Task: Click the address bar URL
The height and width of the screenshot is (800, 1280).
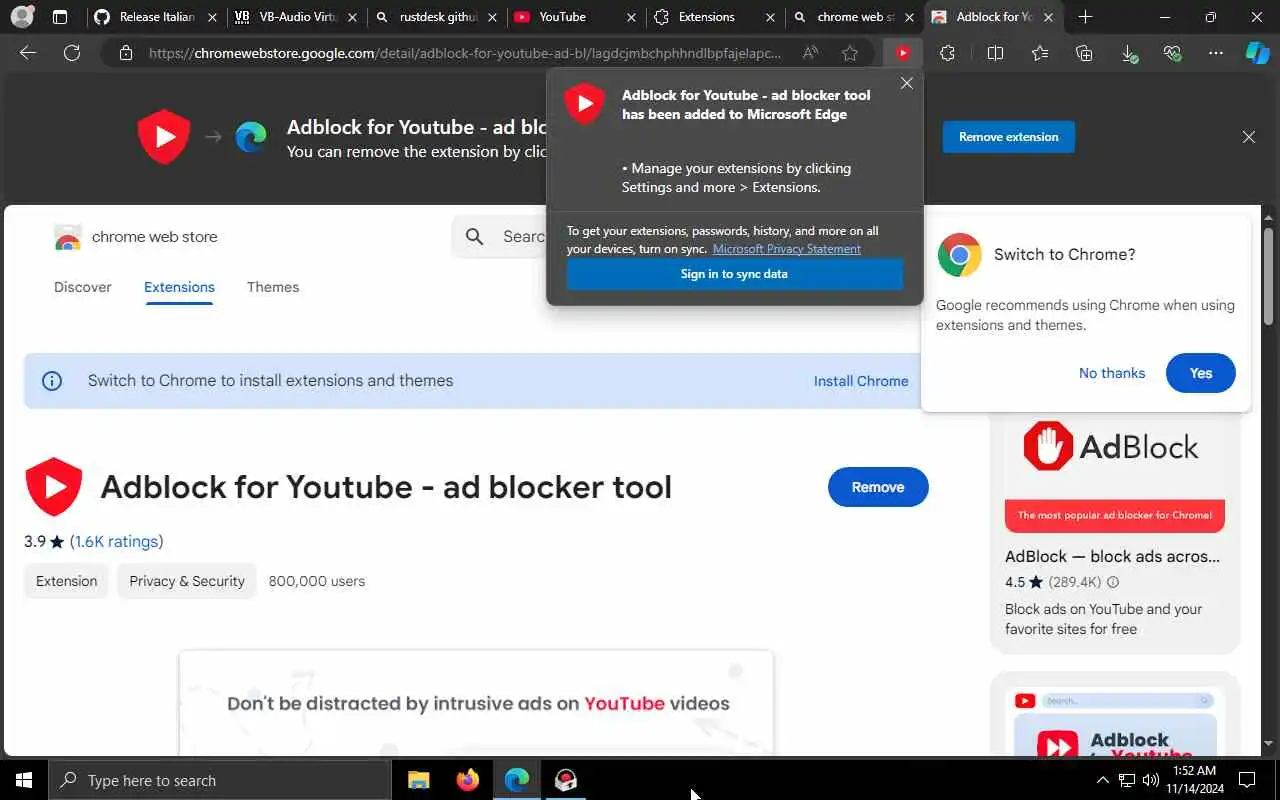Action: (x=465, y=53)
